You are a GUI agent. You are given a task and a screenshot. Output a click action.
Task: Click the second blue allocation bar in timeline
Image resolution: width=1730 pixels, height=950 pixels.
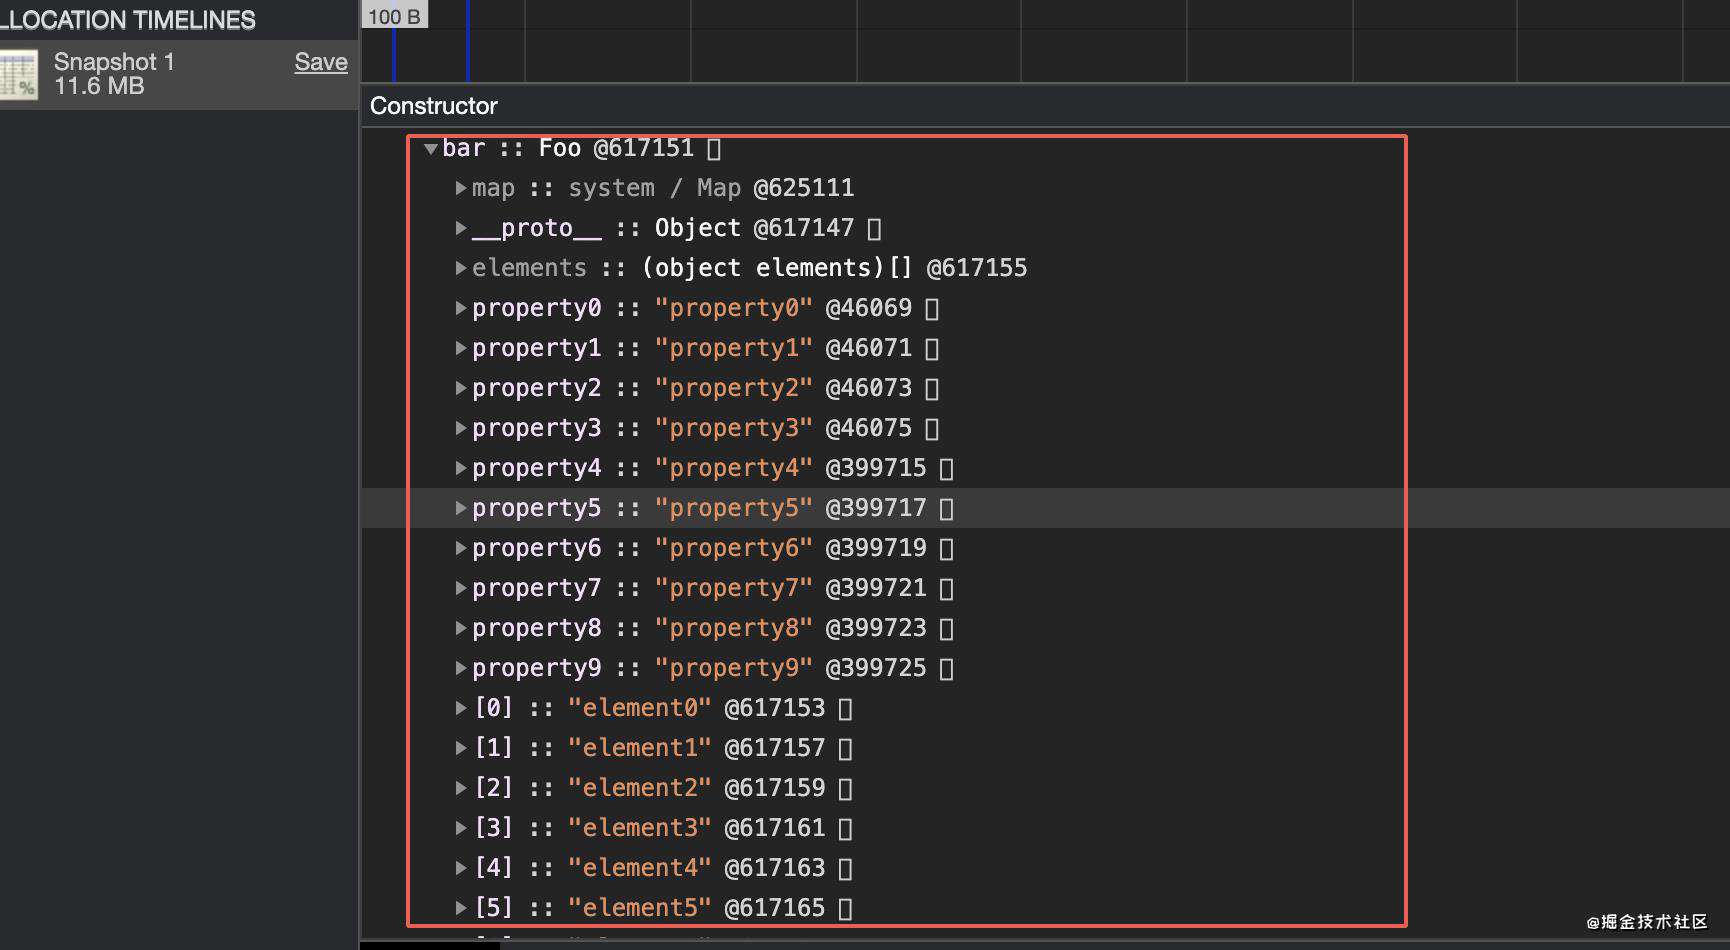[x=467, y=41]
